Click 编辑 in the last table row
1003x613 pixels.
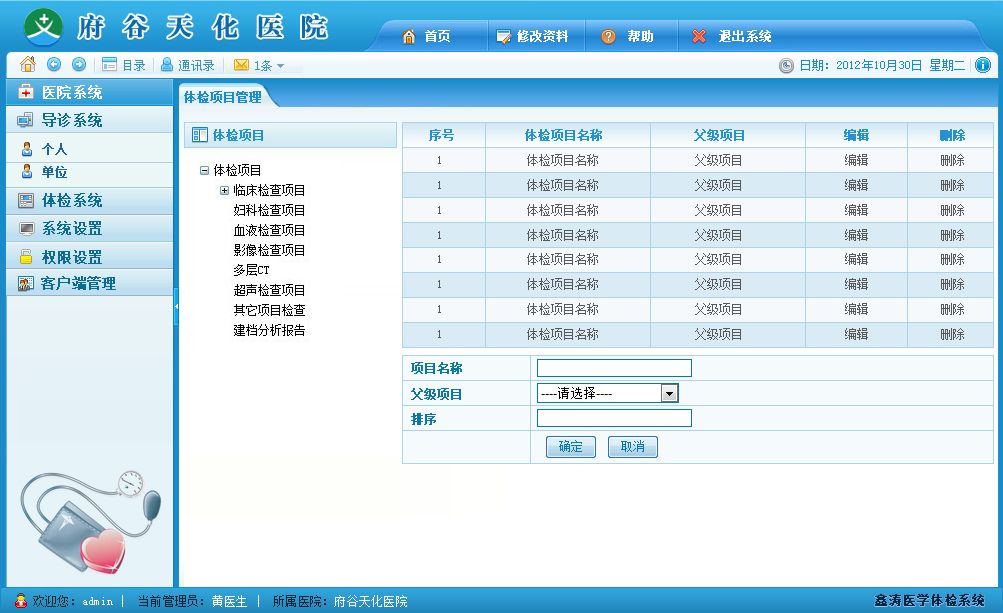(856, 334)
